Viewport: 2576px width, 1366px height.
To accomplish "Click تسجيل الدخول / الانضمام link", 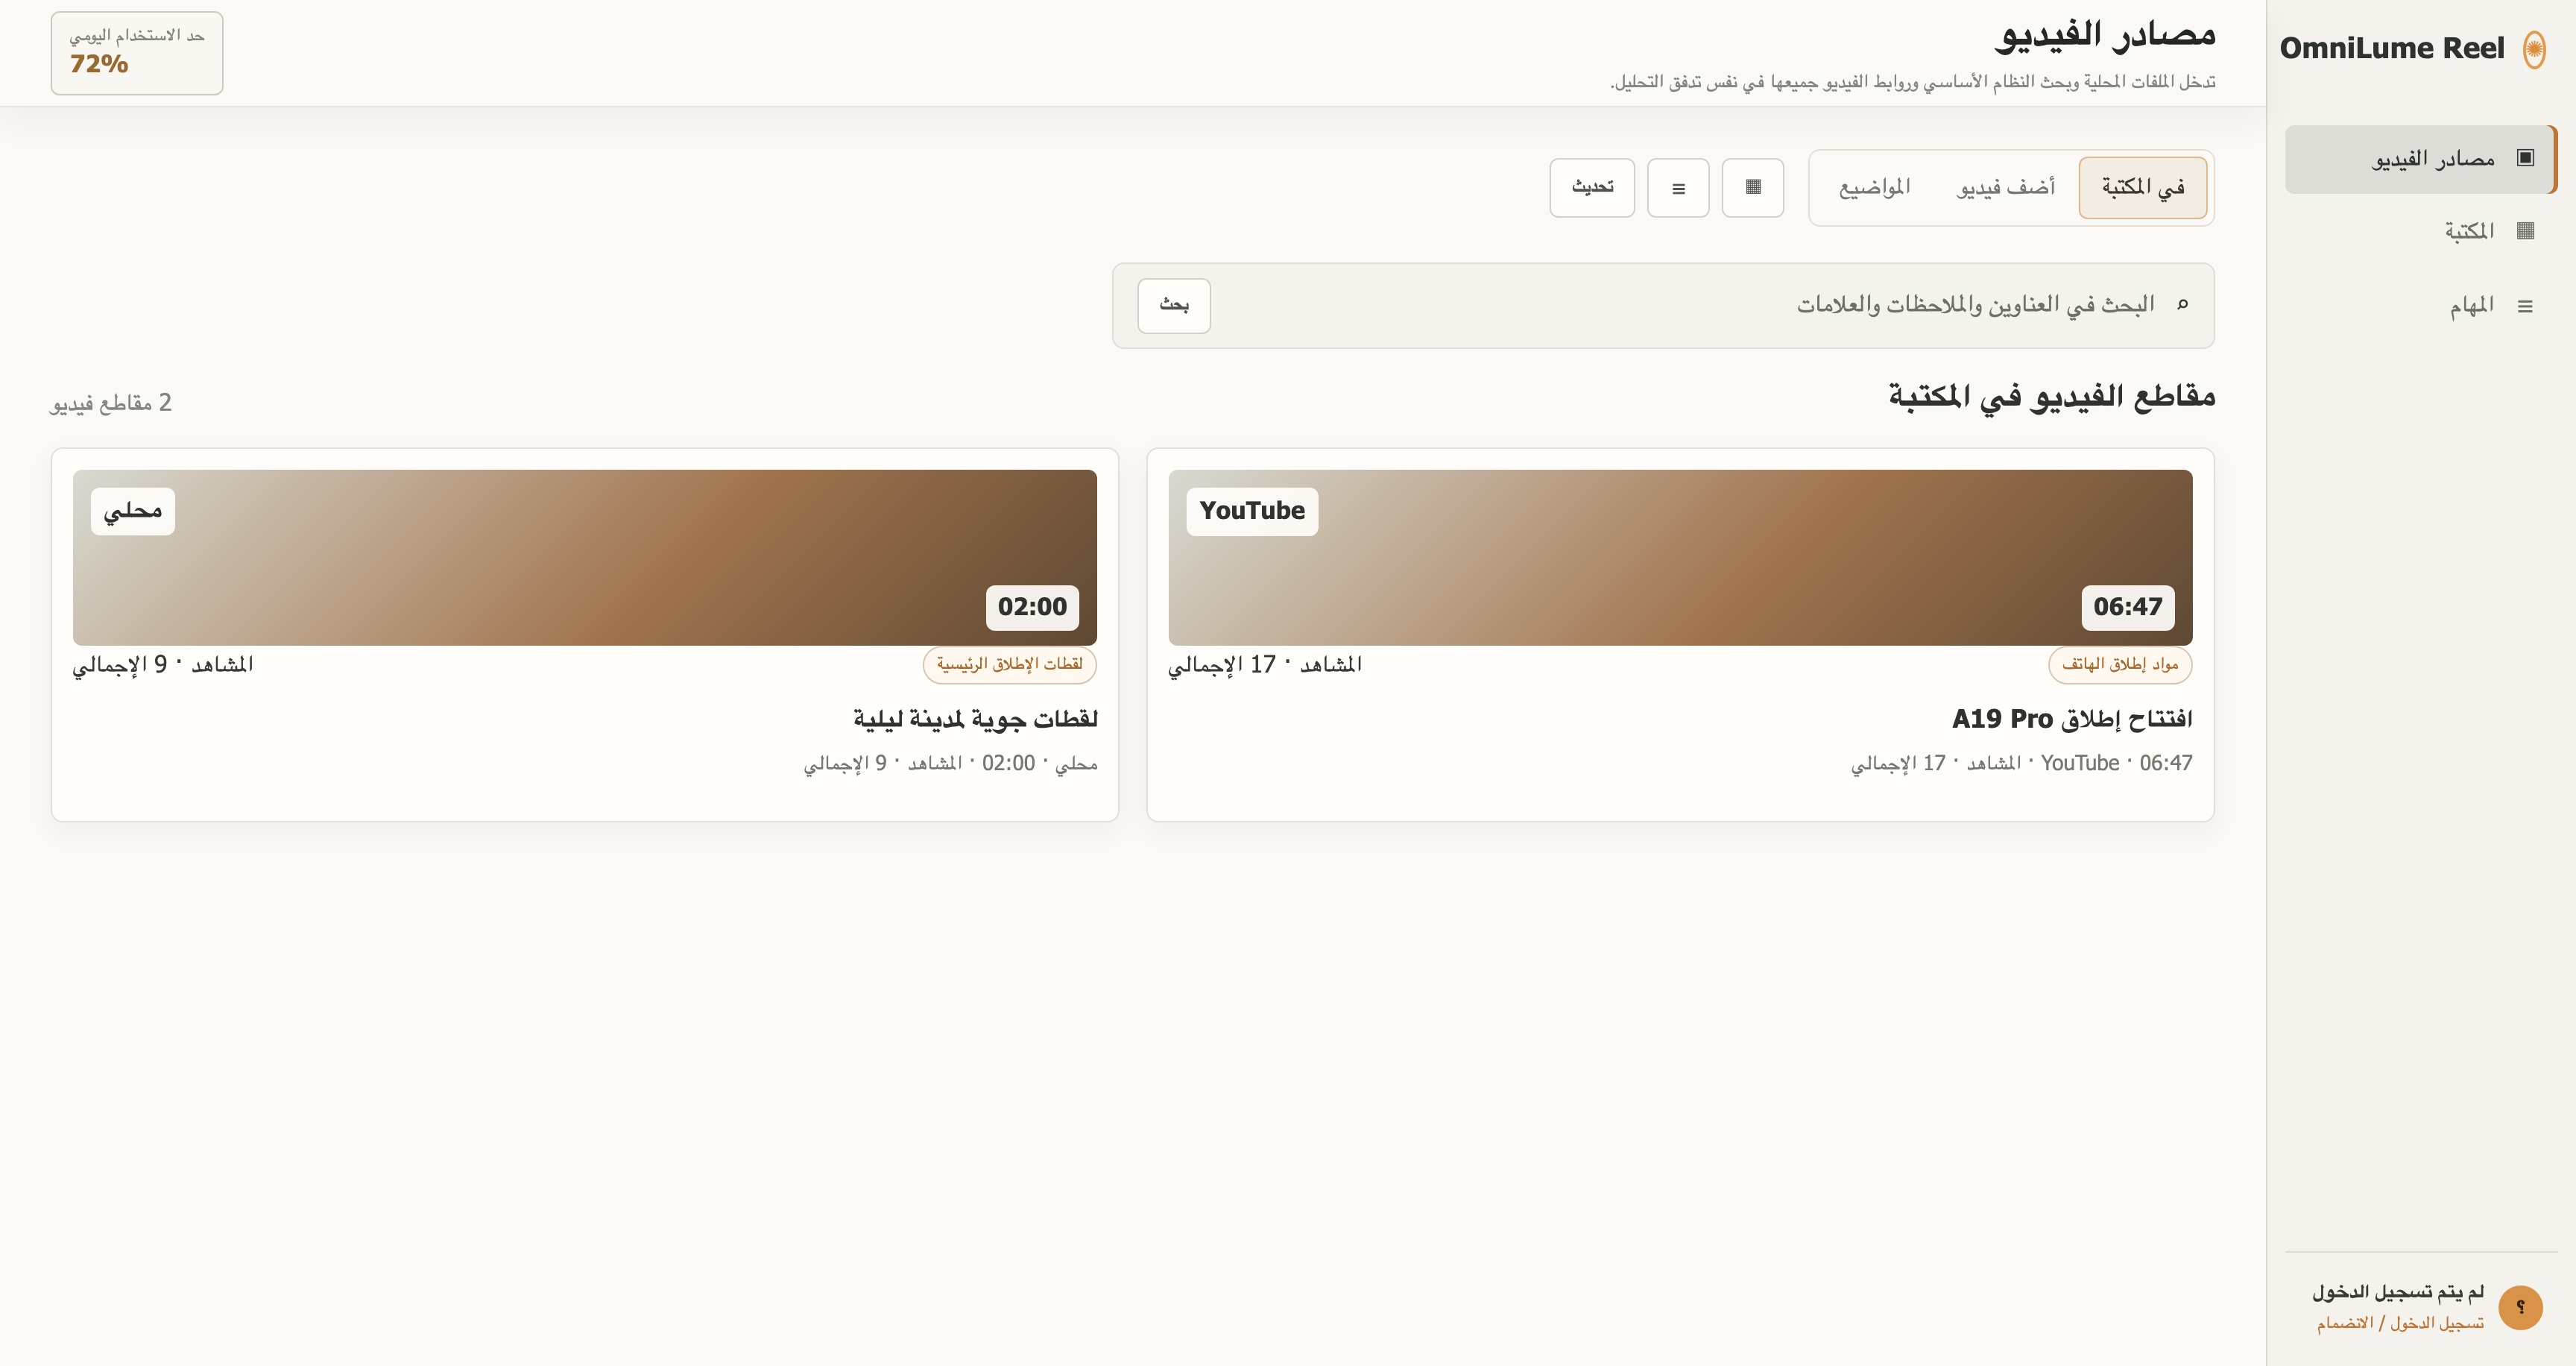I will click(x=2400, y=1323).
